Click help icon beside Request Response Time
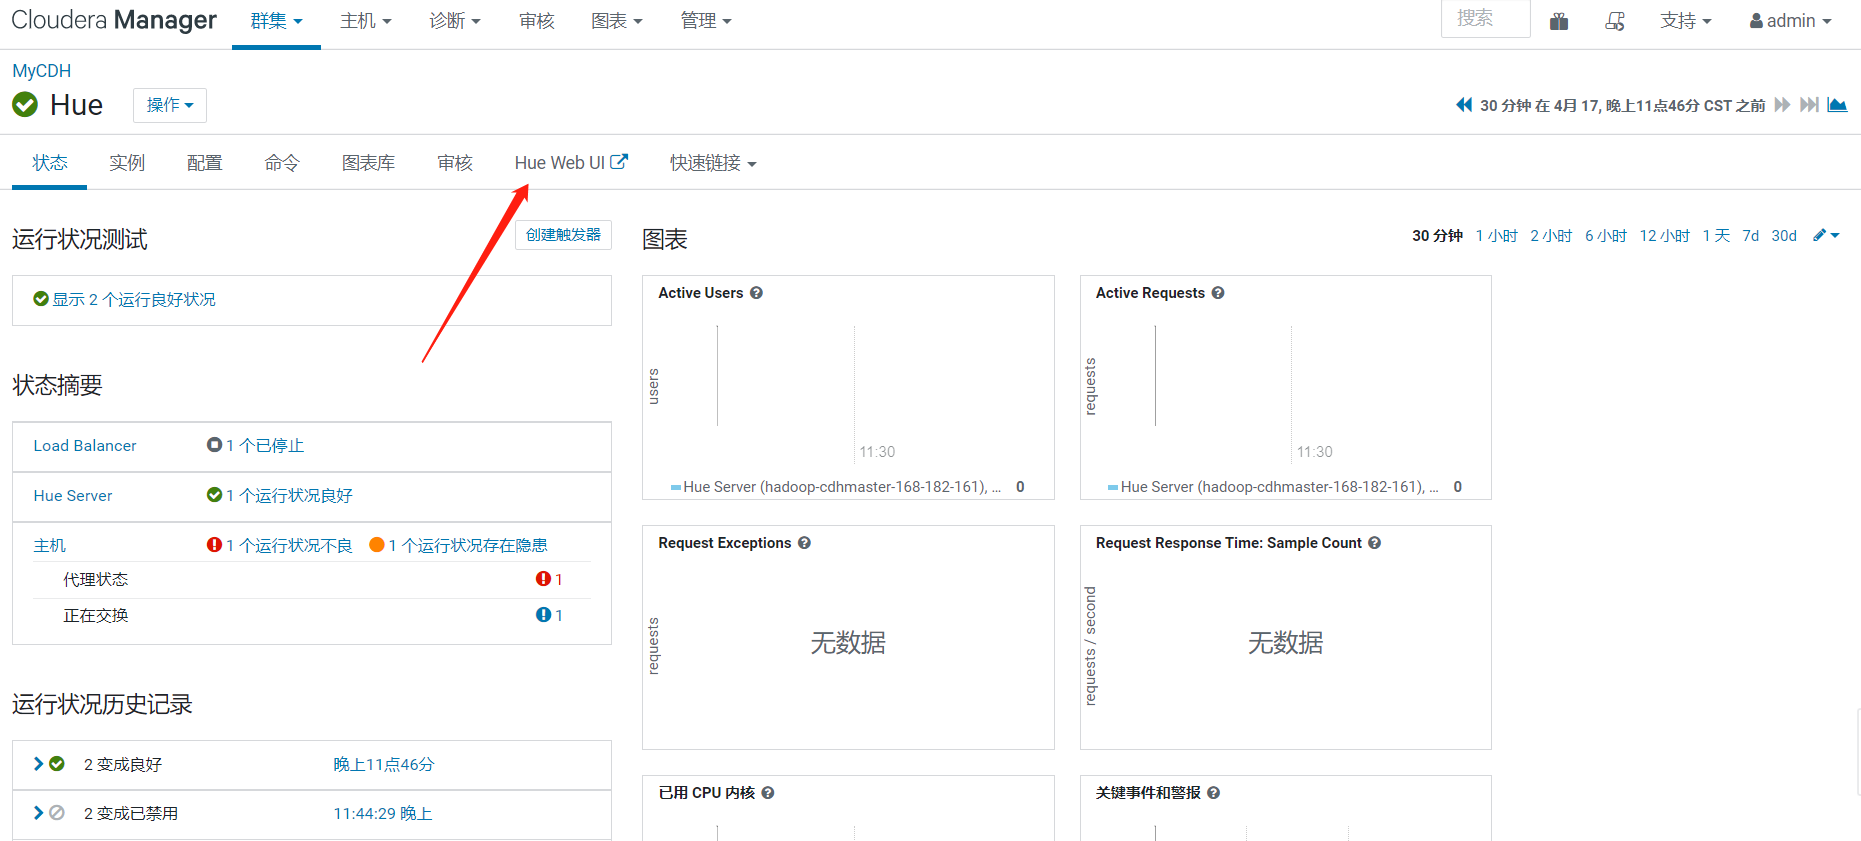This screenshot has height=841, width=1861. pyautogui.click(x=1375, y=543)
